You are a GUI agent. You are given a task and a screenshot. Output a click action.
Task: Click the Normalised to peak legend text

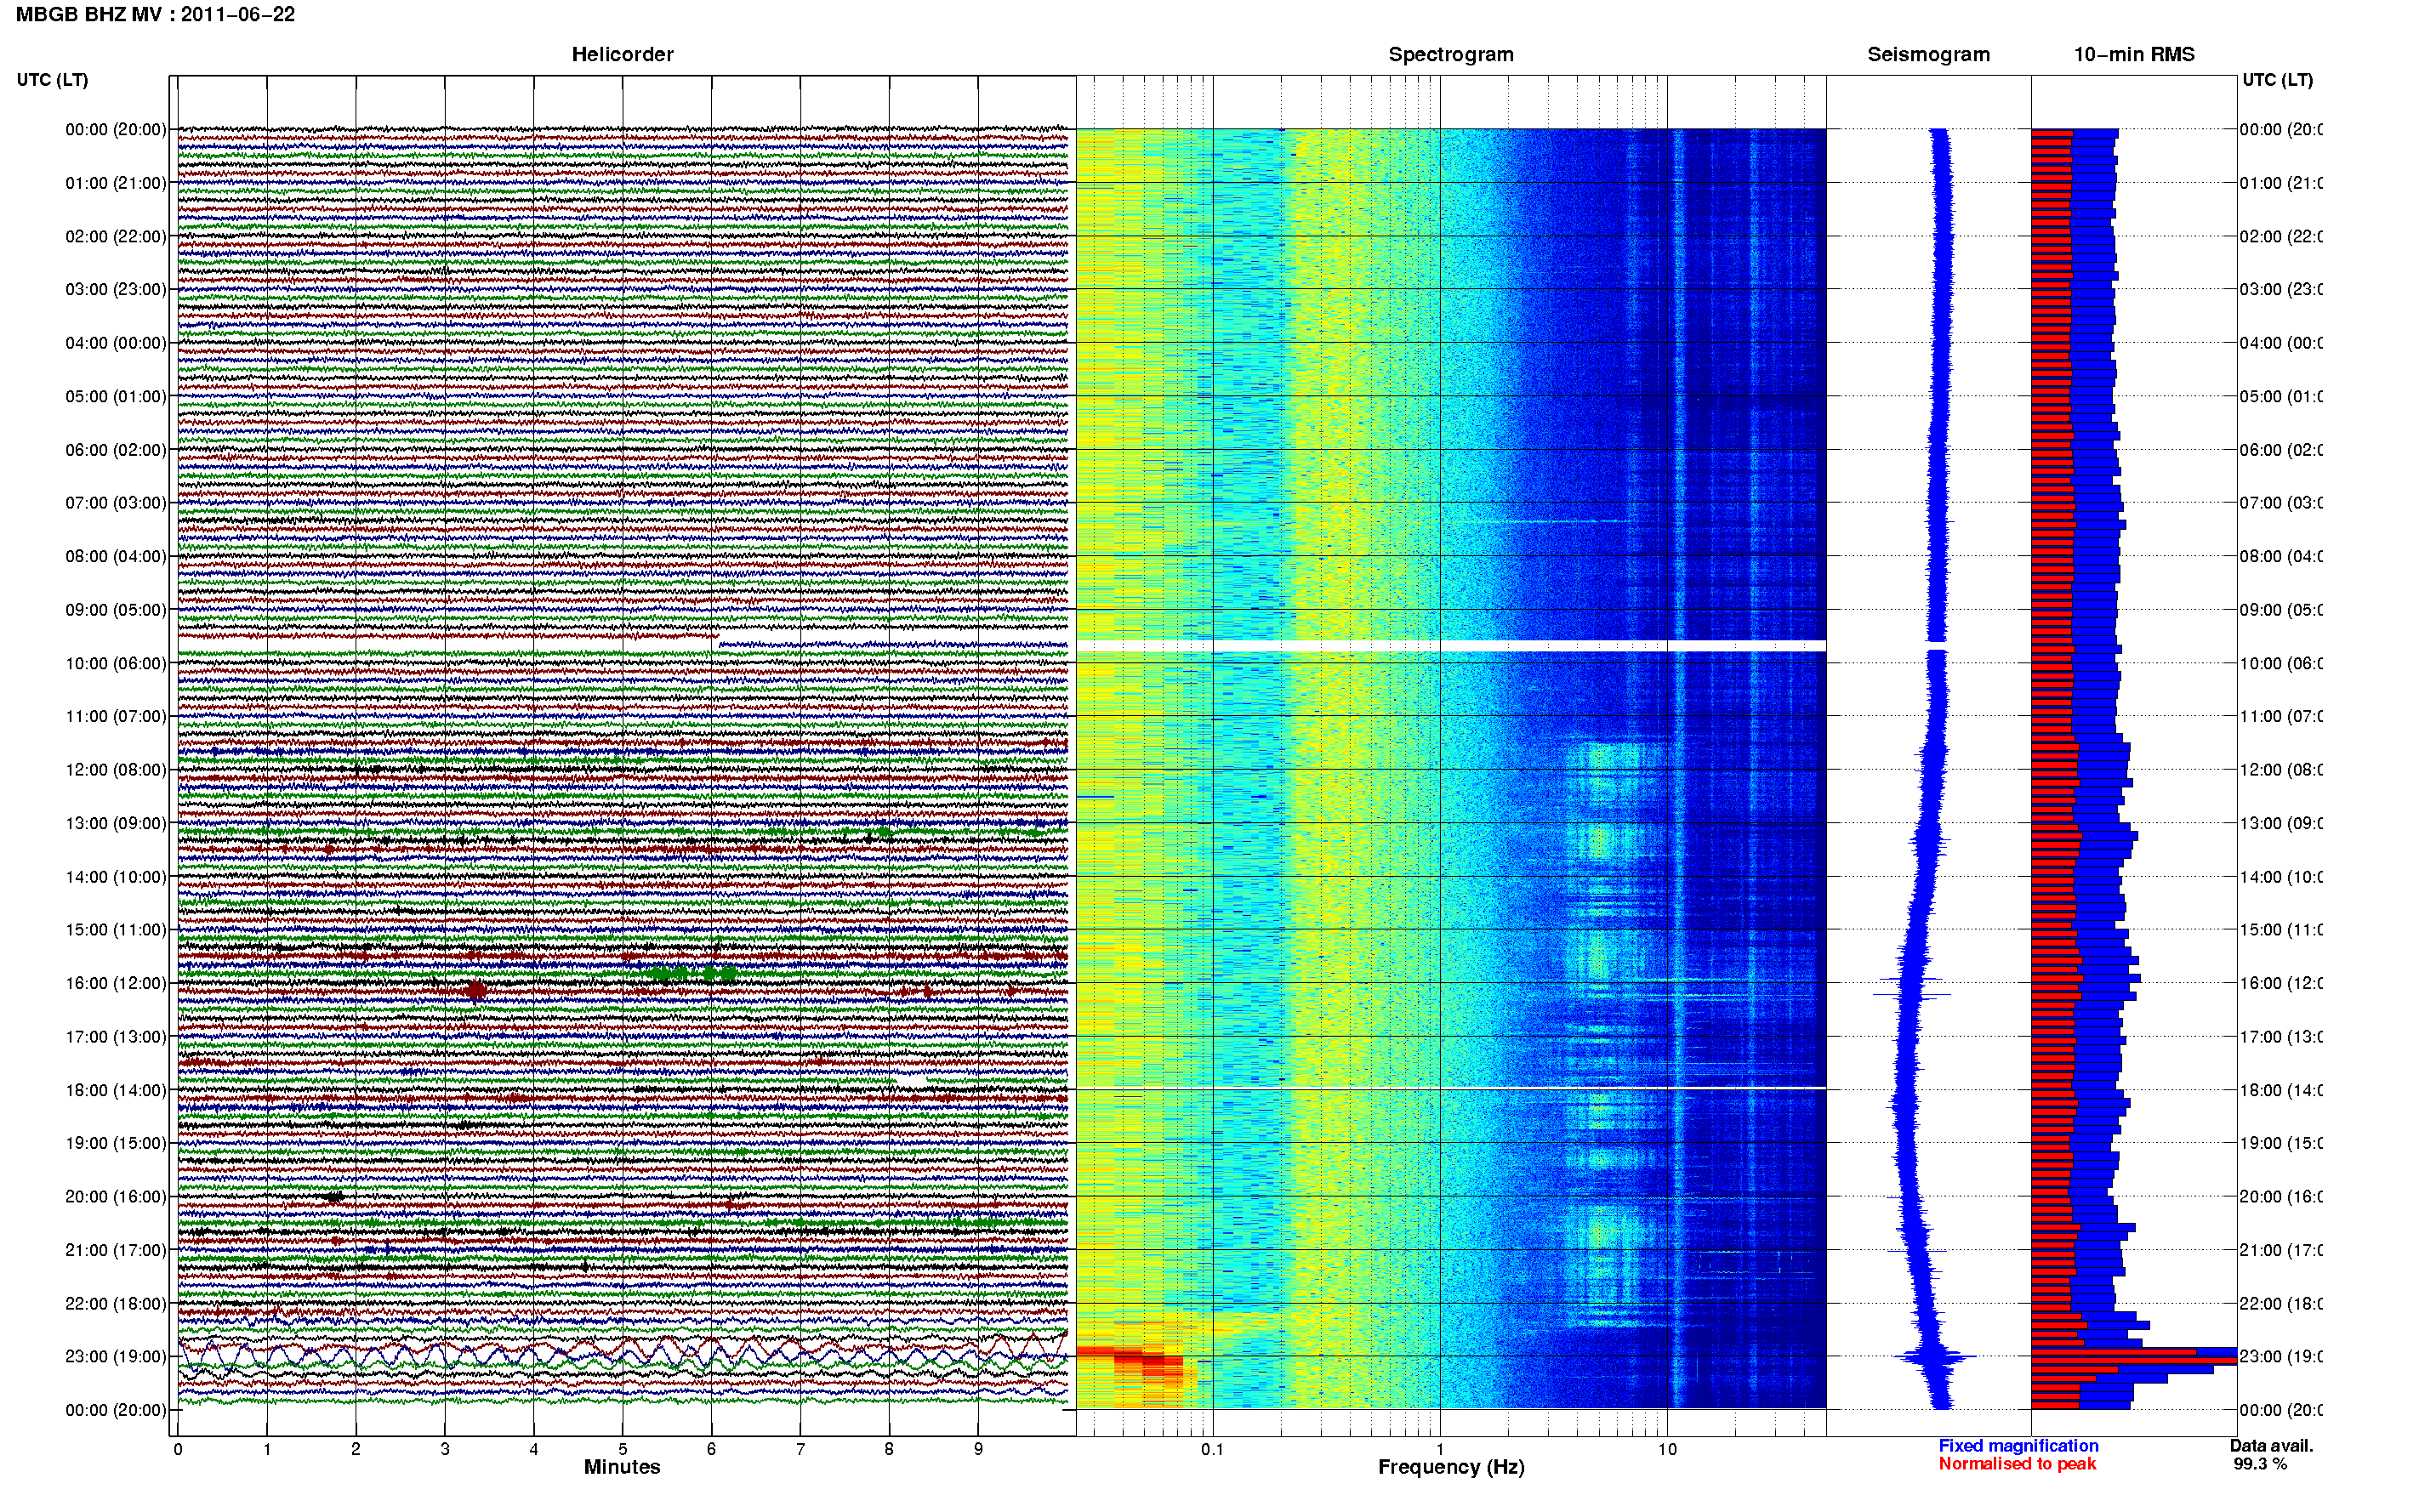click(x=2017, y=1464)
